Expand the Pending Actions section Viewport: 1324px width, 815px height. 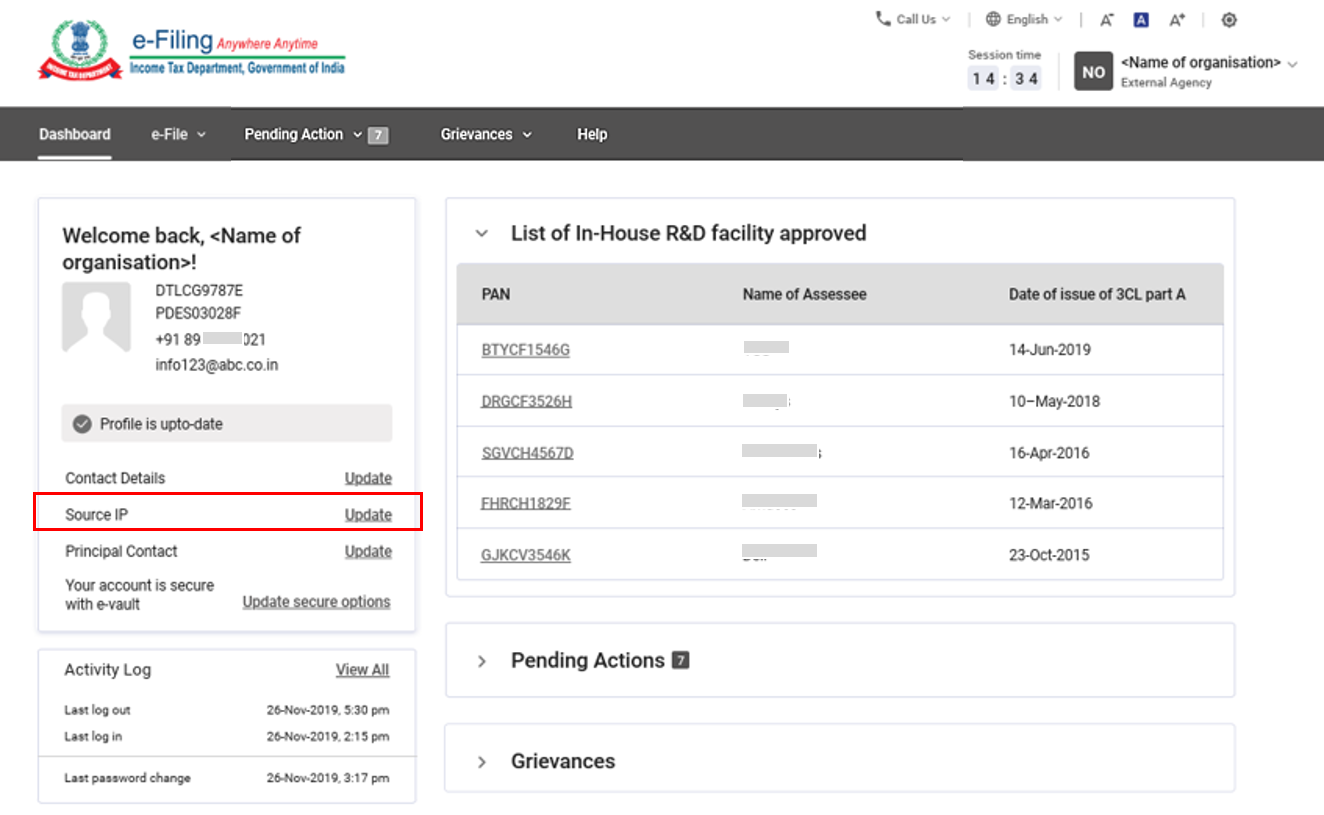tap(482, 661)
